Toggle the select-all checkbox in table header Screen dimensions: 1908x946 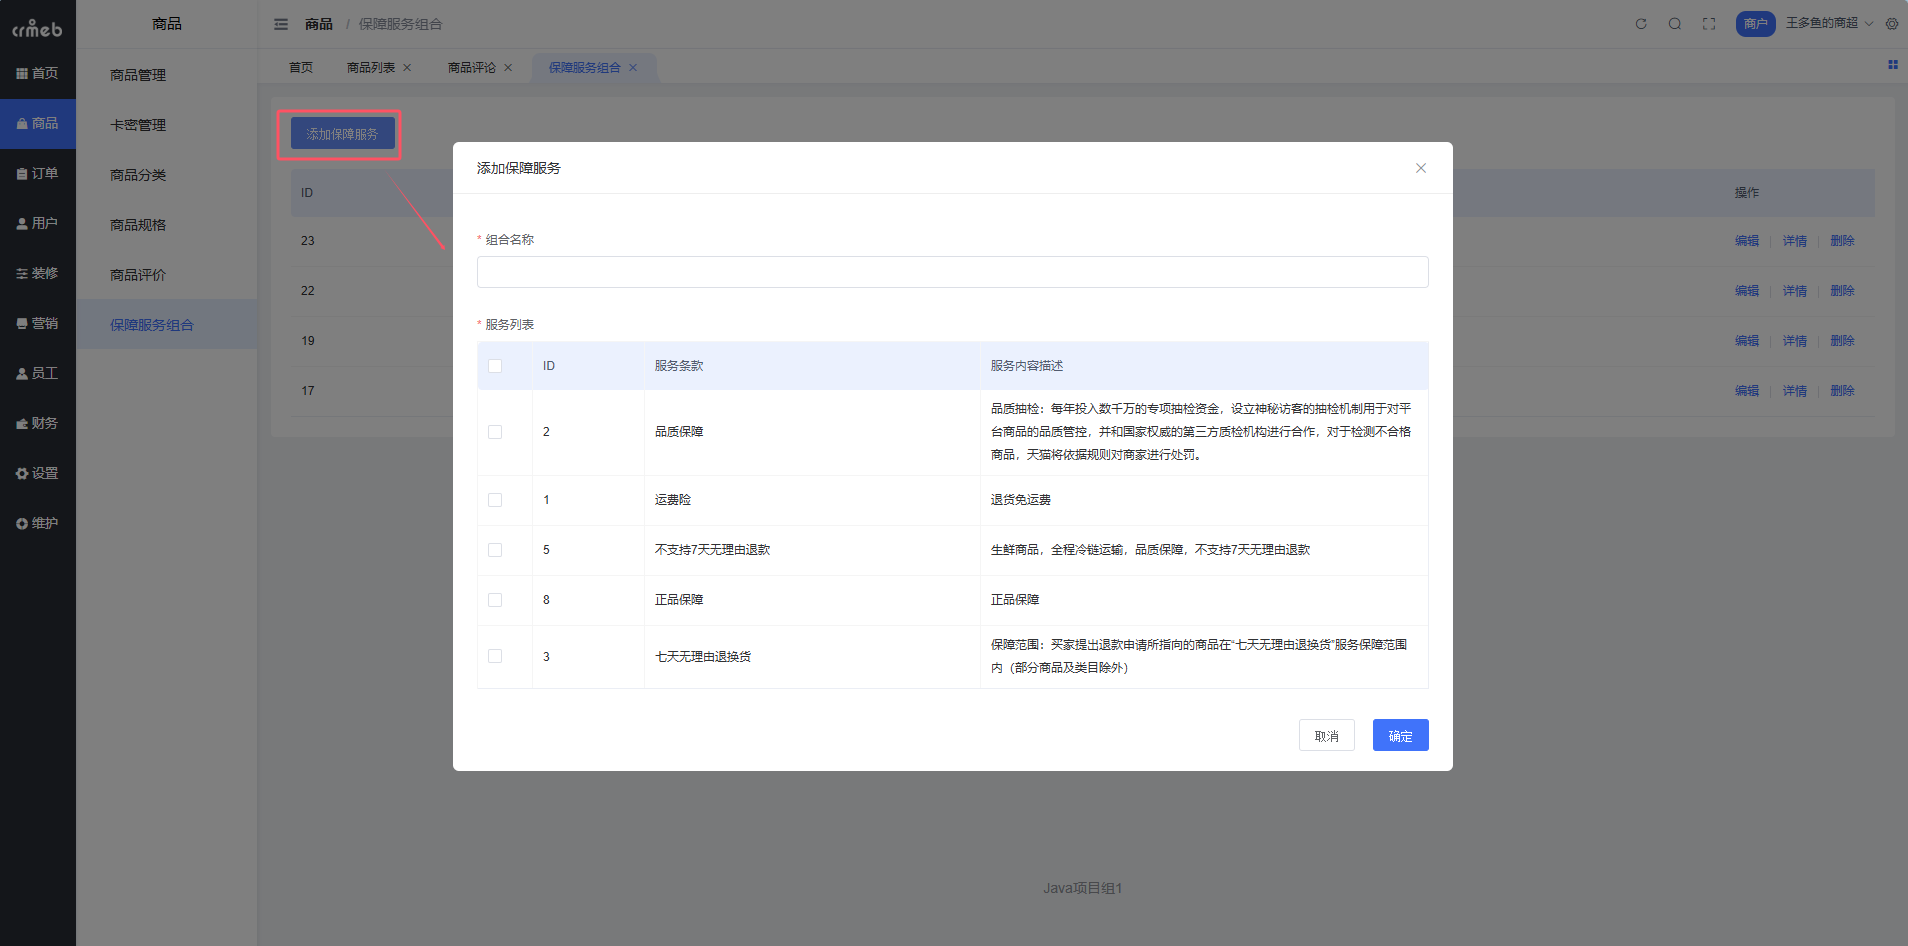pos(495,366)
